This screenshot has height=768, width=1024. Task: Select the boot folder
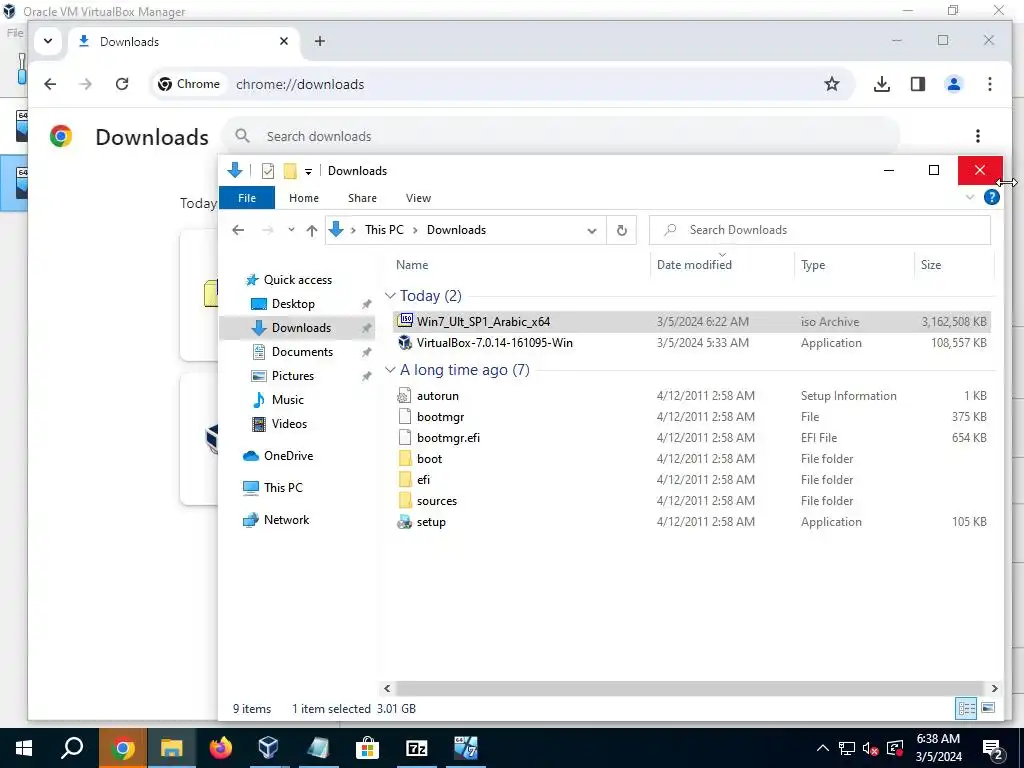[x=692, y=458]
